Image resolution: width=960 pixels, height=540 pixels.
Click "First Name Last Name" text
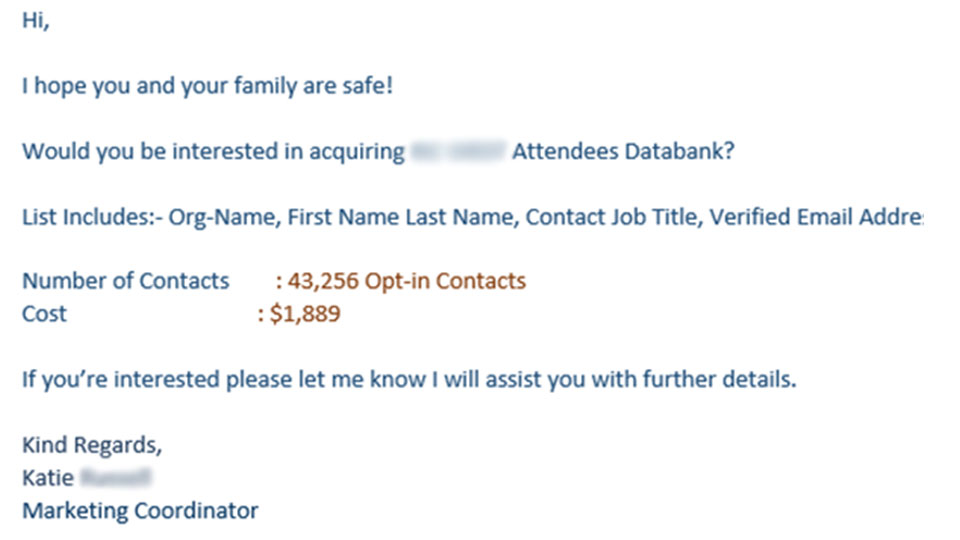click(401, 217)
